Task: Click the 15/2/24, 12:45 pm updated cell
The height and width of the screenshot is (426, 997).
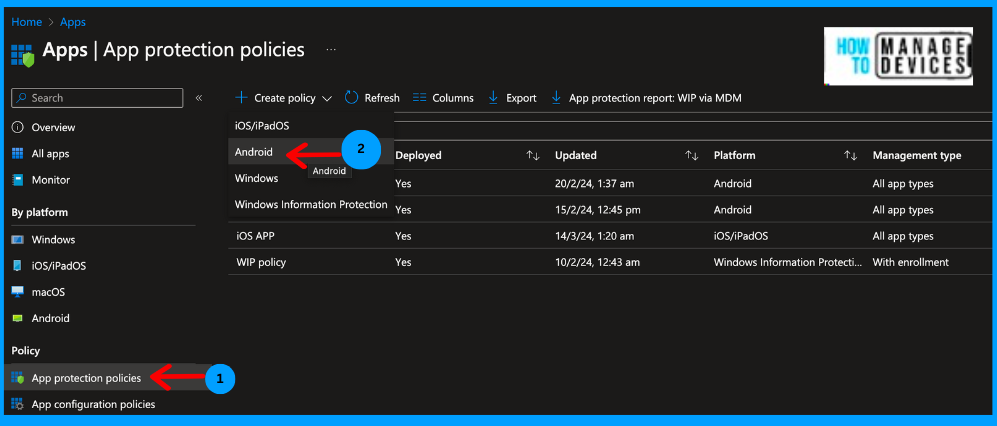Action: coord(598,210)
